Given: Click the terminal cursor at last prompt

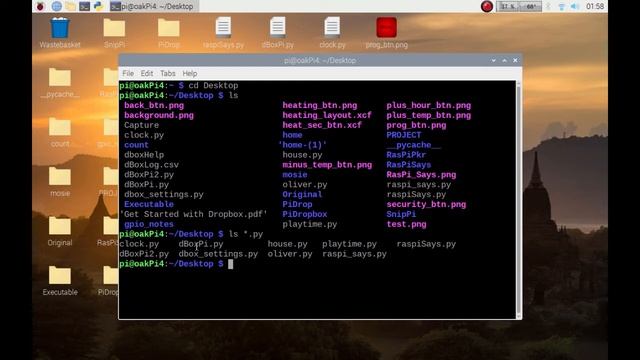Looking at the screenshot, I should (231, 264).
